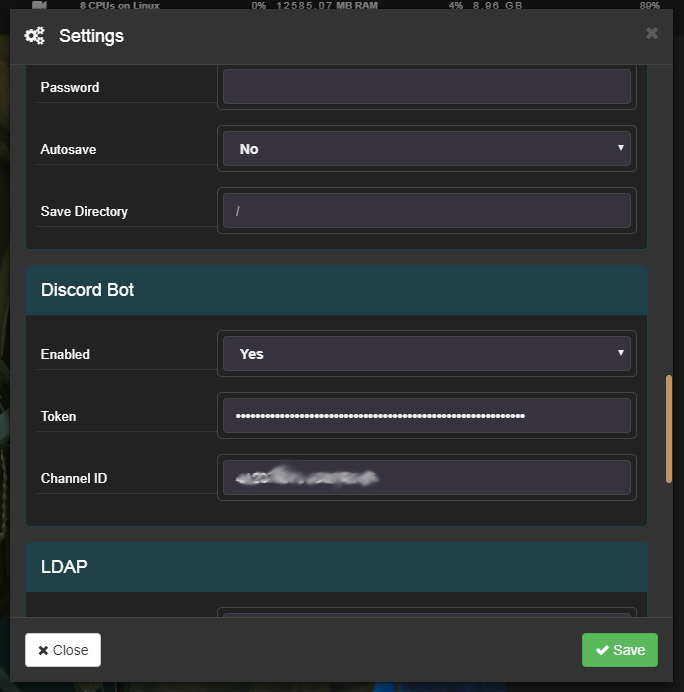Click the Close button
Image resolution: width=684 pixels, height=692 pixels.
click(x=63, y=650)
